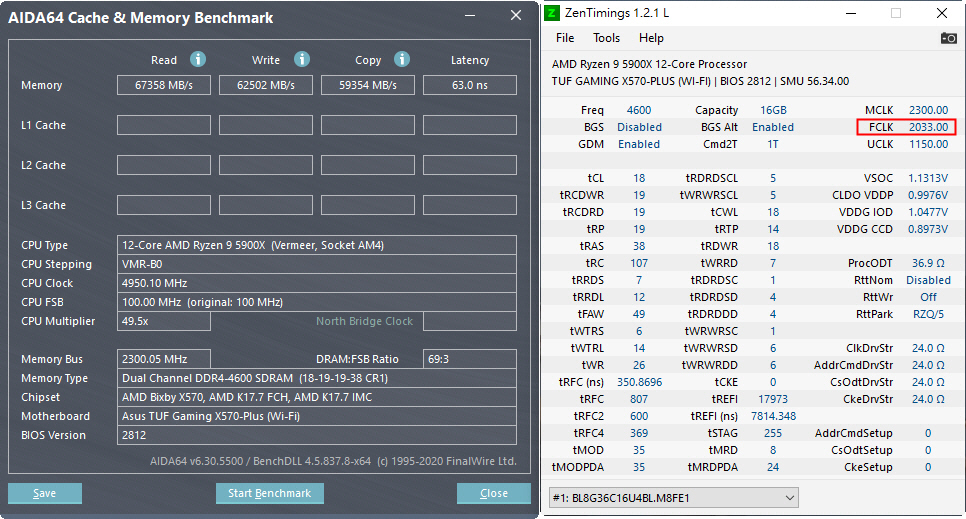Click the VDDG IOD value 1.0477V
This screenshot has height=519, width=966.
[x=928, y=212]
